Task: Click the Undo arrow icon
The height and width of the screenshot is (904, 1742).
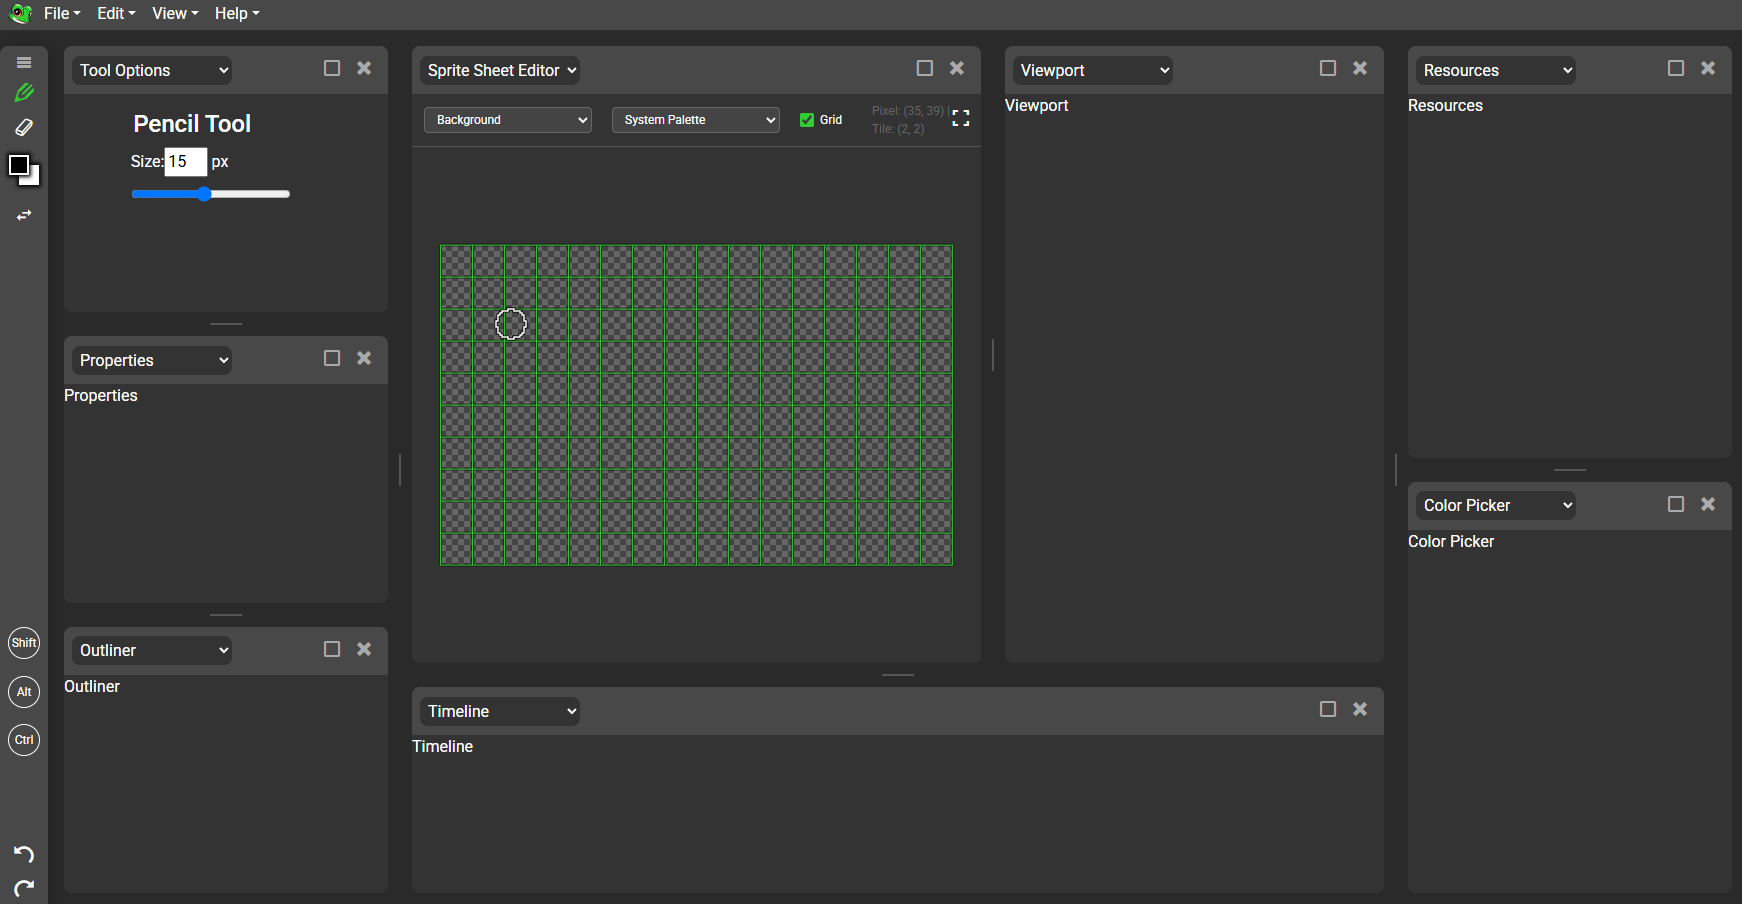Action: [24, 853]
